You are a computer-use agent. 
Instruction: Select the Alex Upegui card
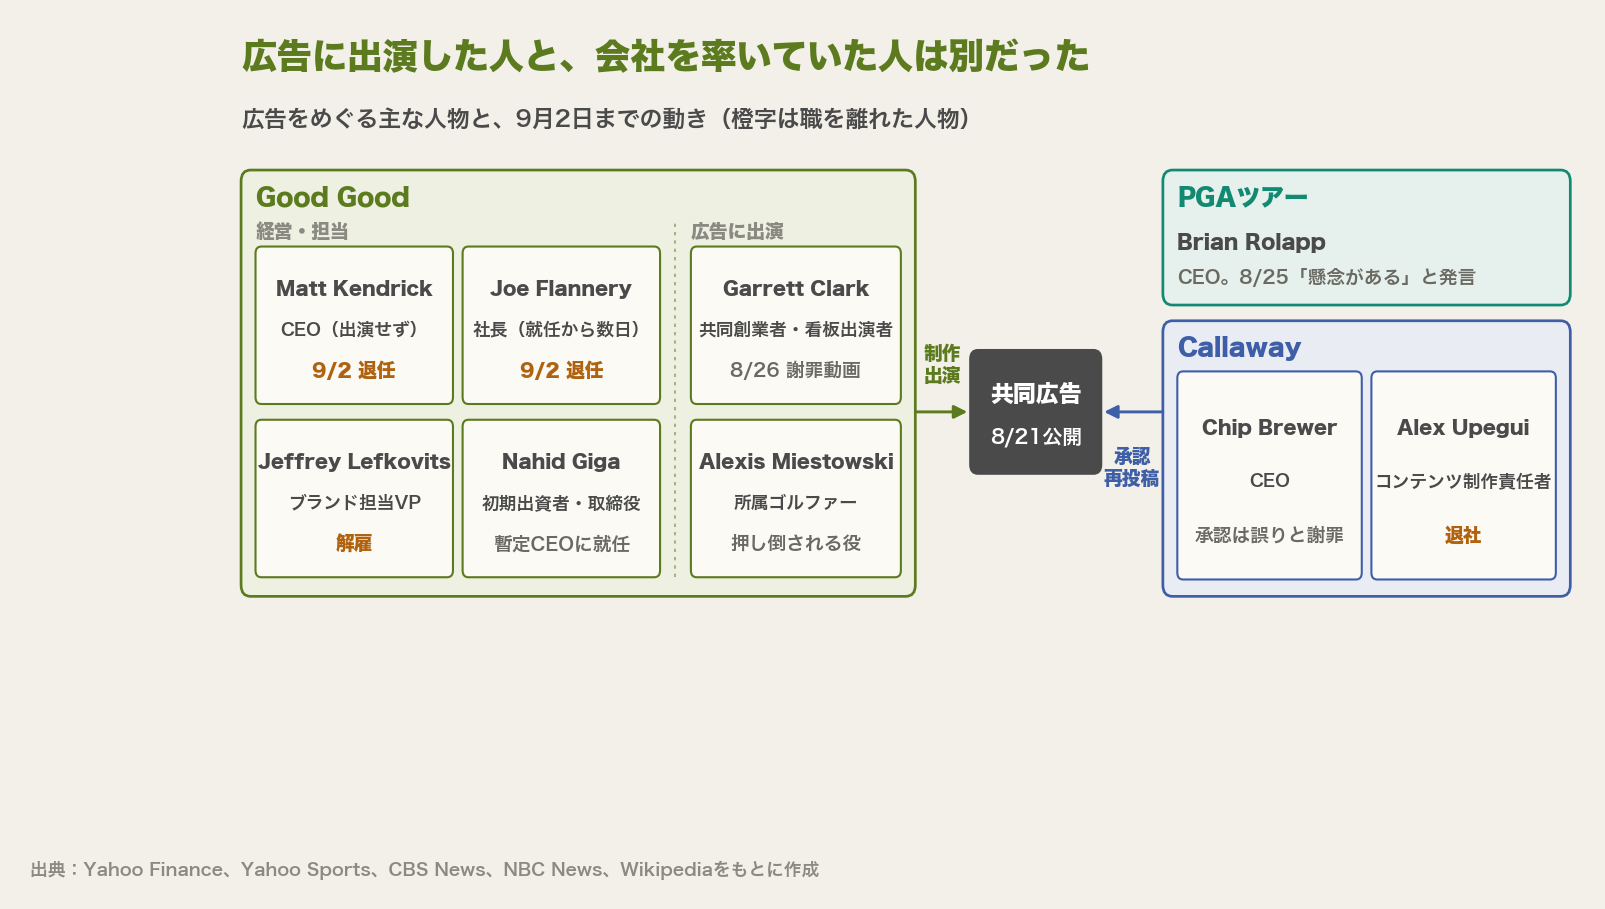tap(1463, 475)
